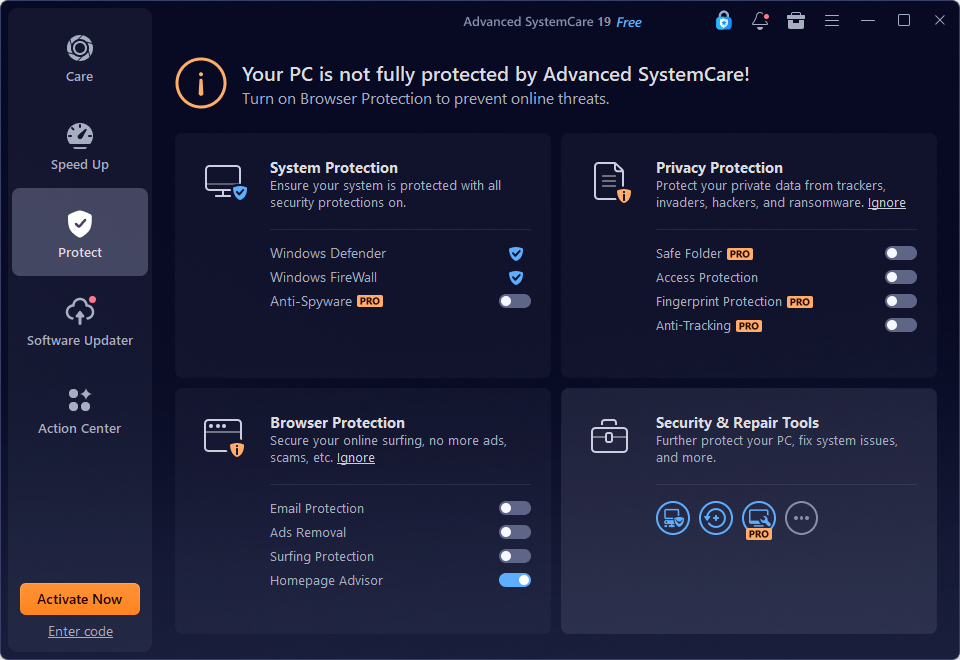Open the Speed Up gauge icon
The width and height of the screenshot is (960, 660).
80,136
